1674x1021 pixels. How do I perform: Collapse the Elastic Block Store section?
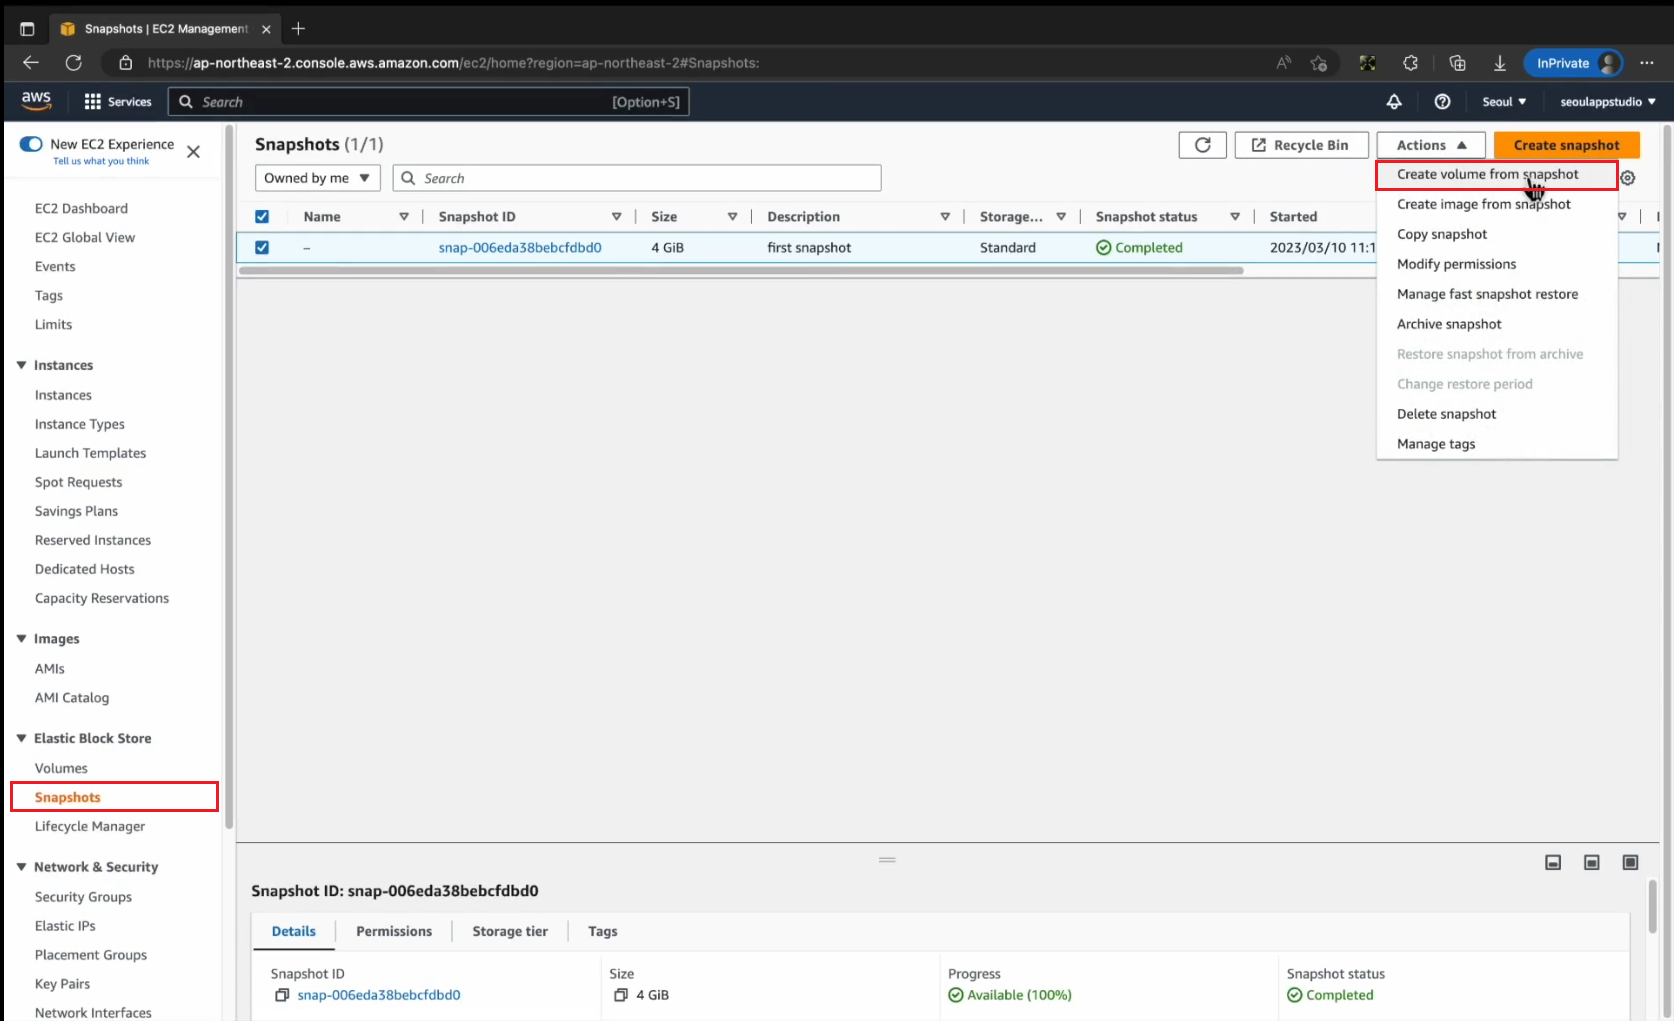(22, 738)
